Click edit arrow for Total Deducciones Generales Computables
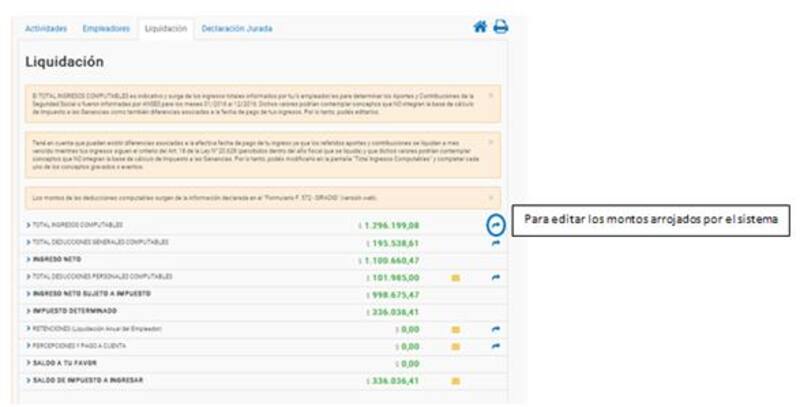 click(495, 242)
